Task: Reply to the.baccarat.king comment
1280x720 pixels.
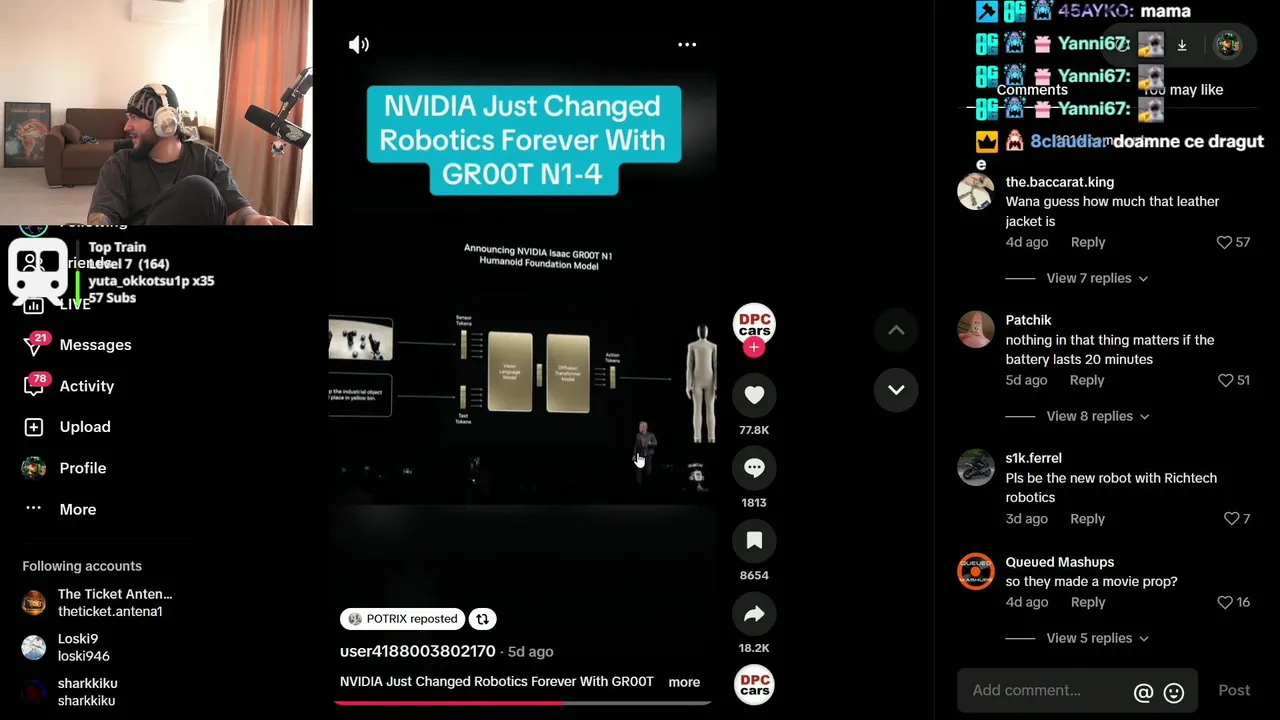Action: 1088,242
